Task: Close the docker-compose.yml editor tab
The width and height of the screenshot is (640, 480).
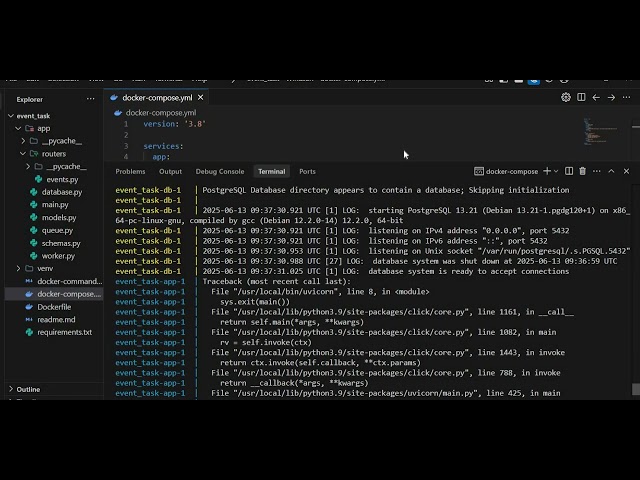Action: 200,98
